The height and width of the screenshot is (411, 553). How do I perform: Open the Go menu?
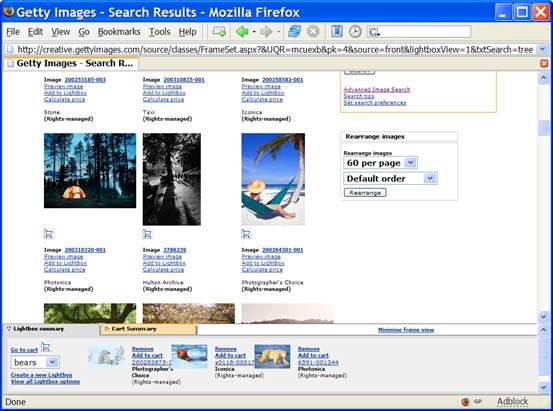point(84,32)
